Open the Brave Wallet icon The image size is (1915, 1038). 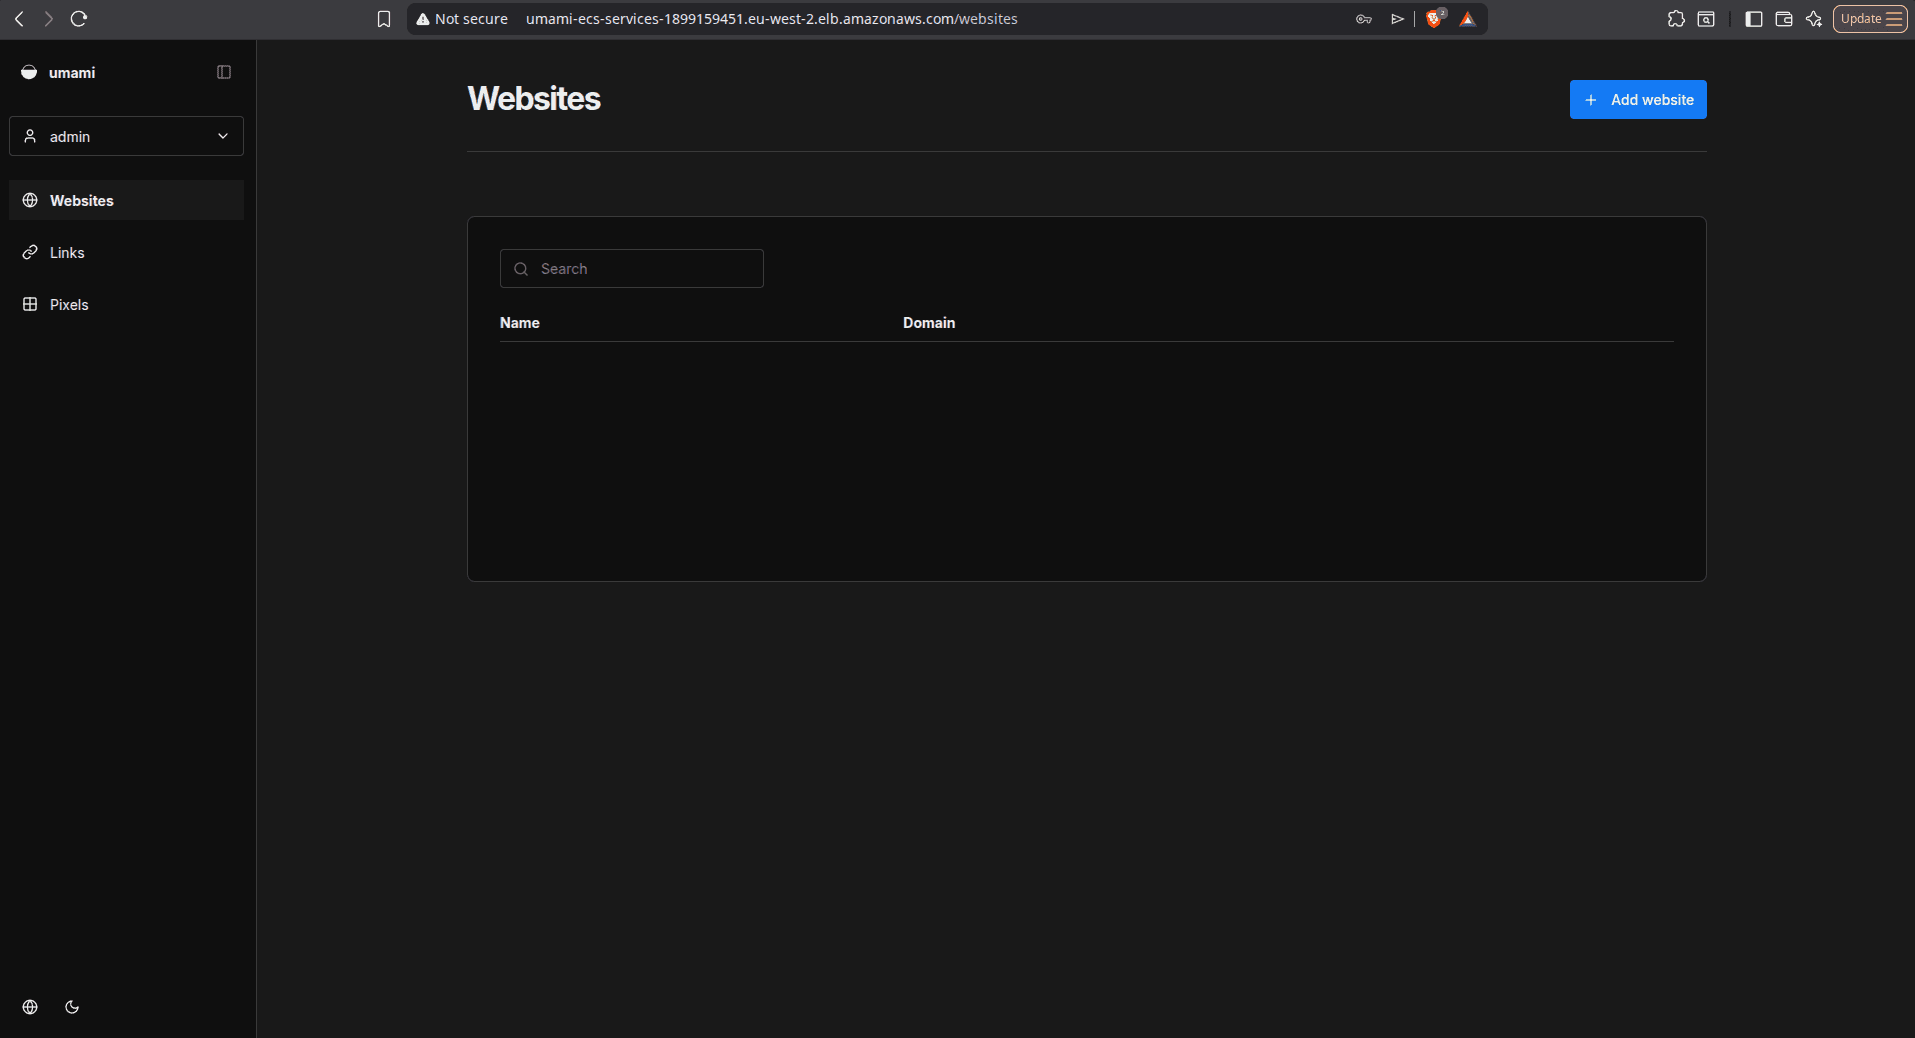1784,19
